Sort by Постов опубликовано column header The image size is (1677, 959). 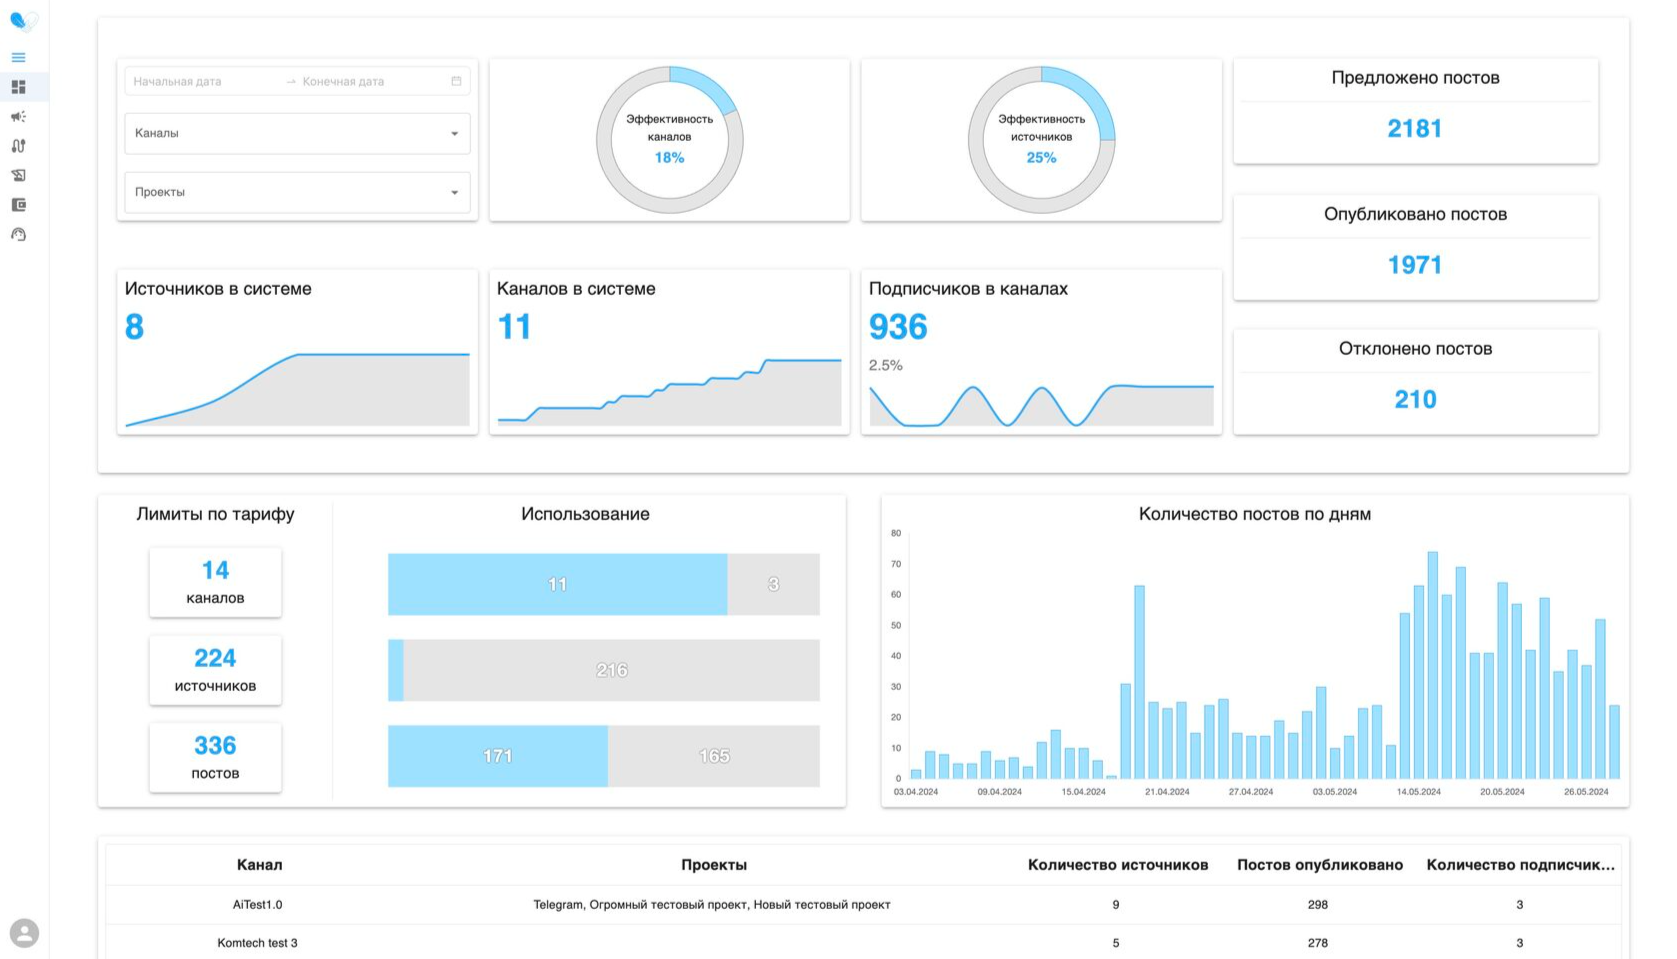(x=1319, y=865)
